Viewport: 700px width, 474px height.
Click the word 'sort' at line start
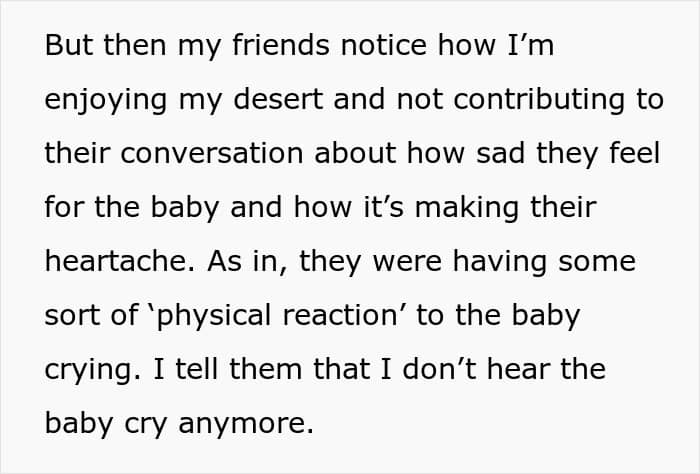(x=72, y=315)
